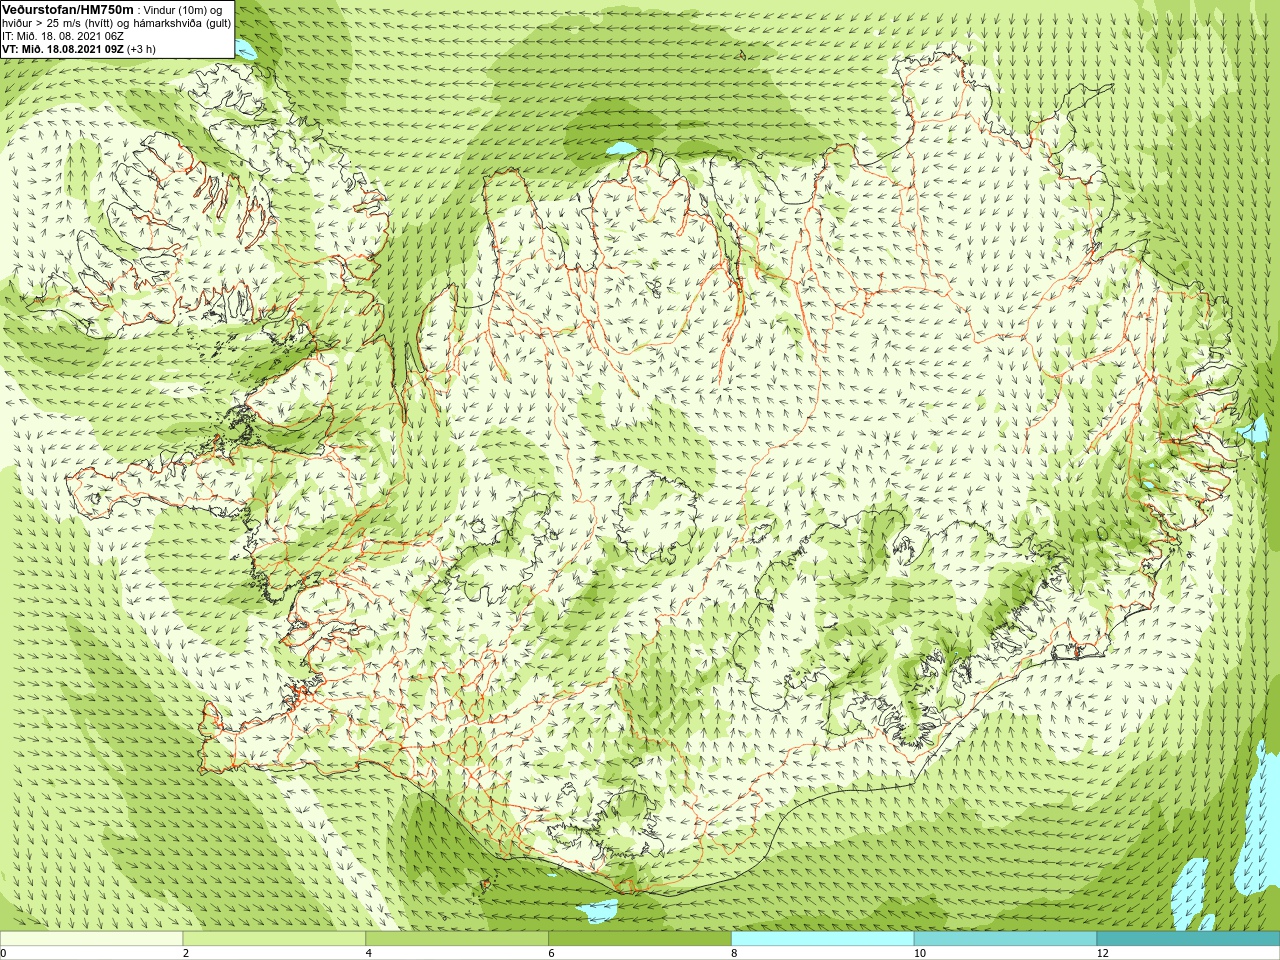Viewport: 1280px width, 960px height.
Task: Click the 'VT: Mið. 18.08.2021 09Z (+3 h)' line
Action: 79,49
